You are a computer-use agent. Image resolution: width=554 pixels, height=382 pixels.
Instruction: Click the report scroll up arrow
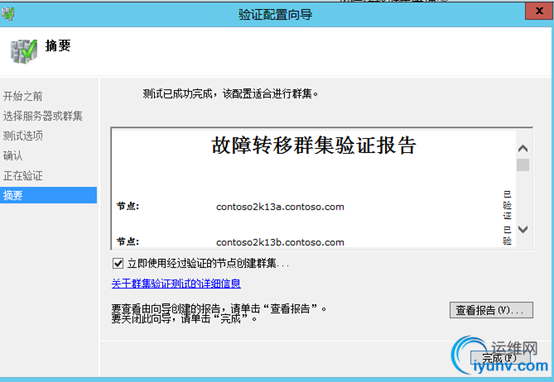[x=523, y=148]
